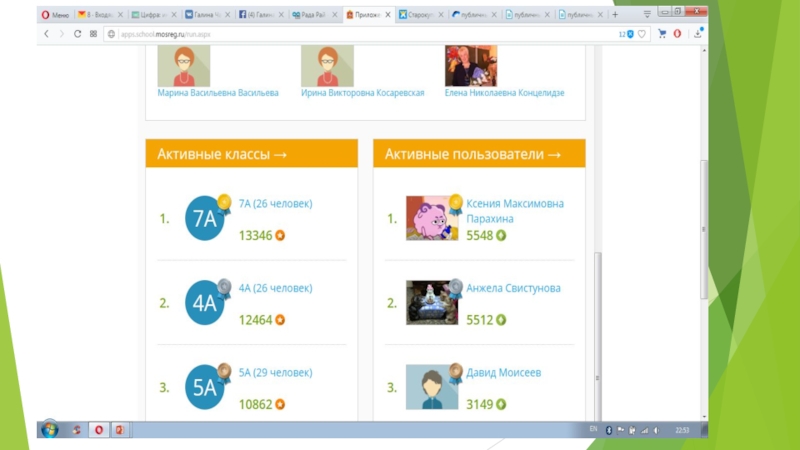Click the green icon beside 3149
Image resolution: width=800 pixels, height=450 pixels.
tap(501, 405)
